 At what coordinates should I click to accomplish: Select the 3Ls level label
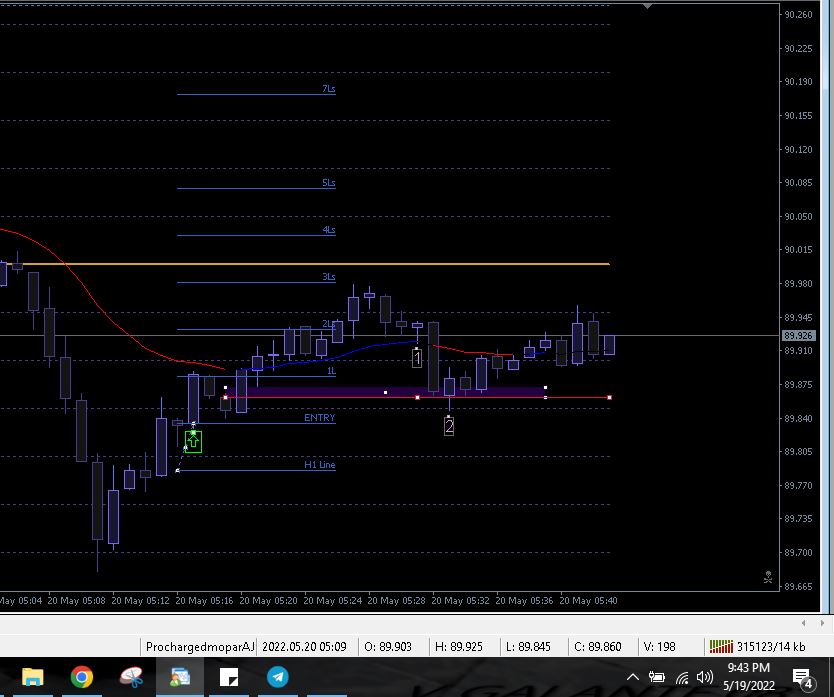329,276
